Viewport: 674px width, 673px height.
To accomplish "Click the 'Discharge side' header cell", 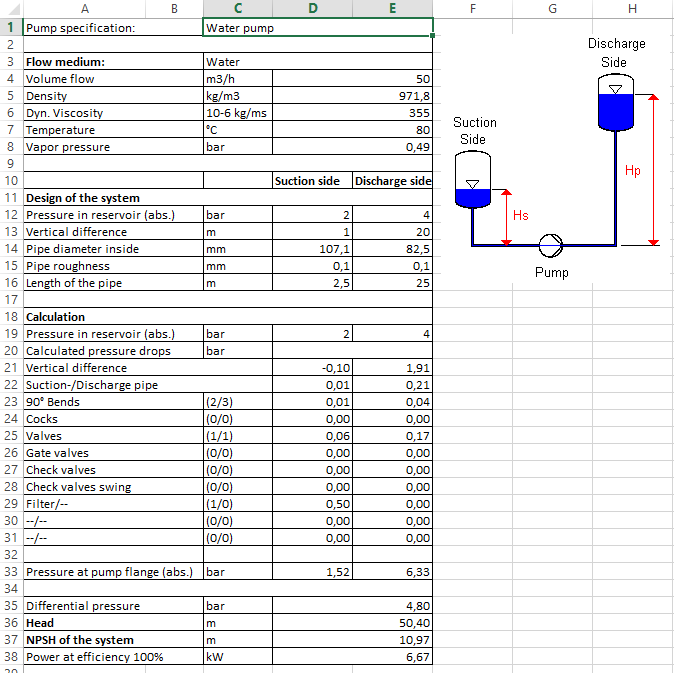I will 392,180.
